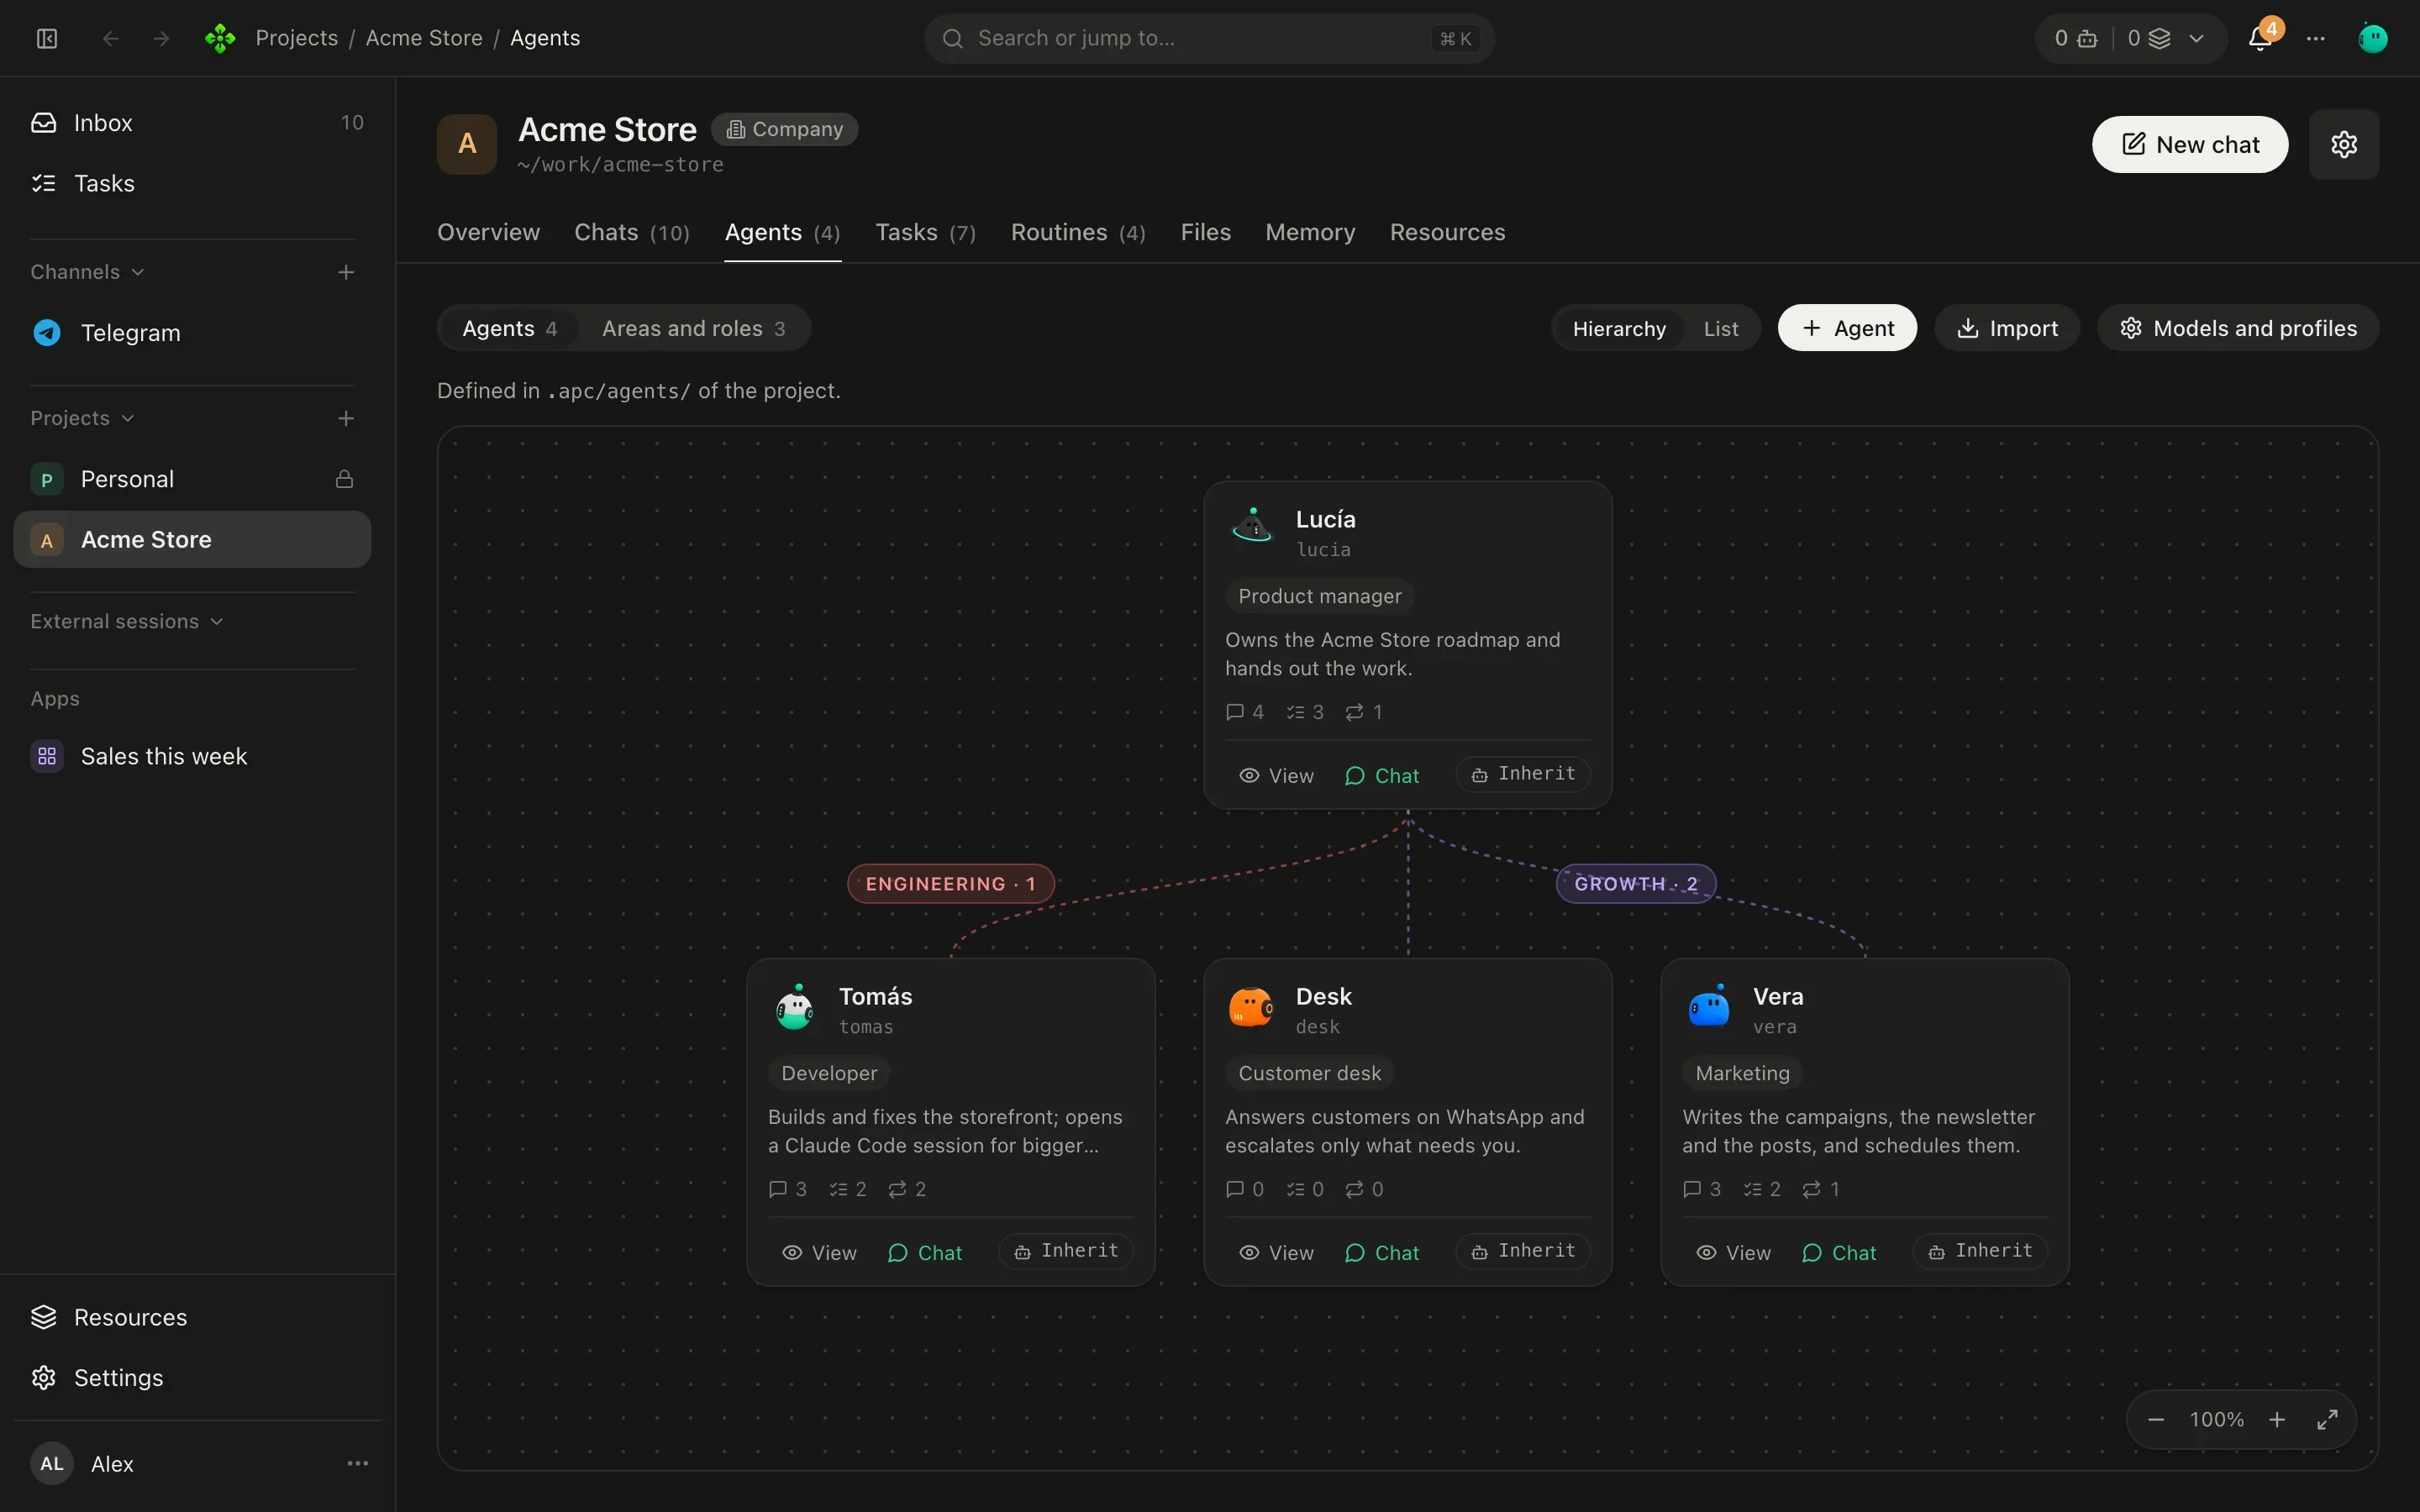Open the Chats tab

click(632, 232)
